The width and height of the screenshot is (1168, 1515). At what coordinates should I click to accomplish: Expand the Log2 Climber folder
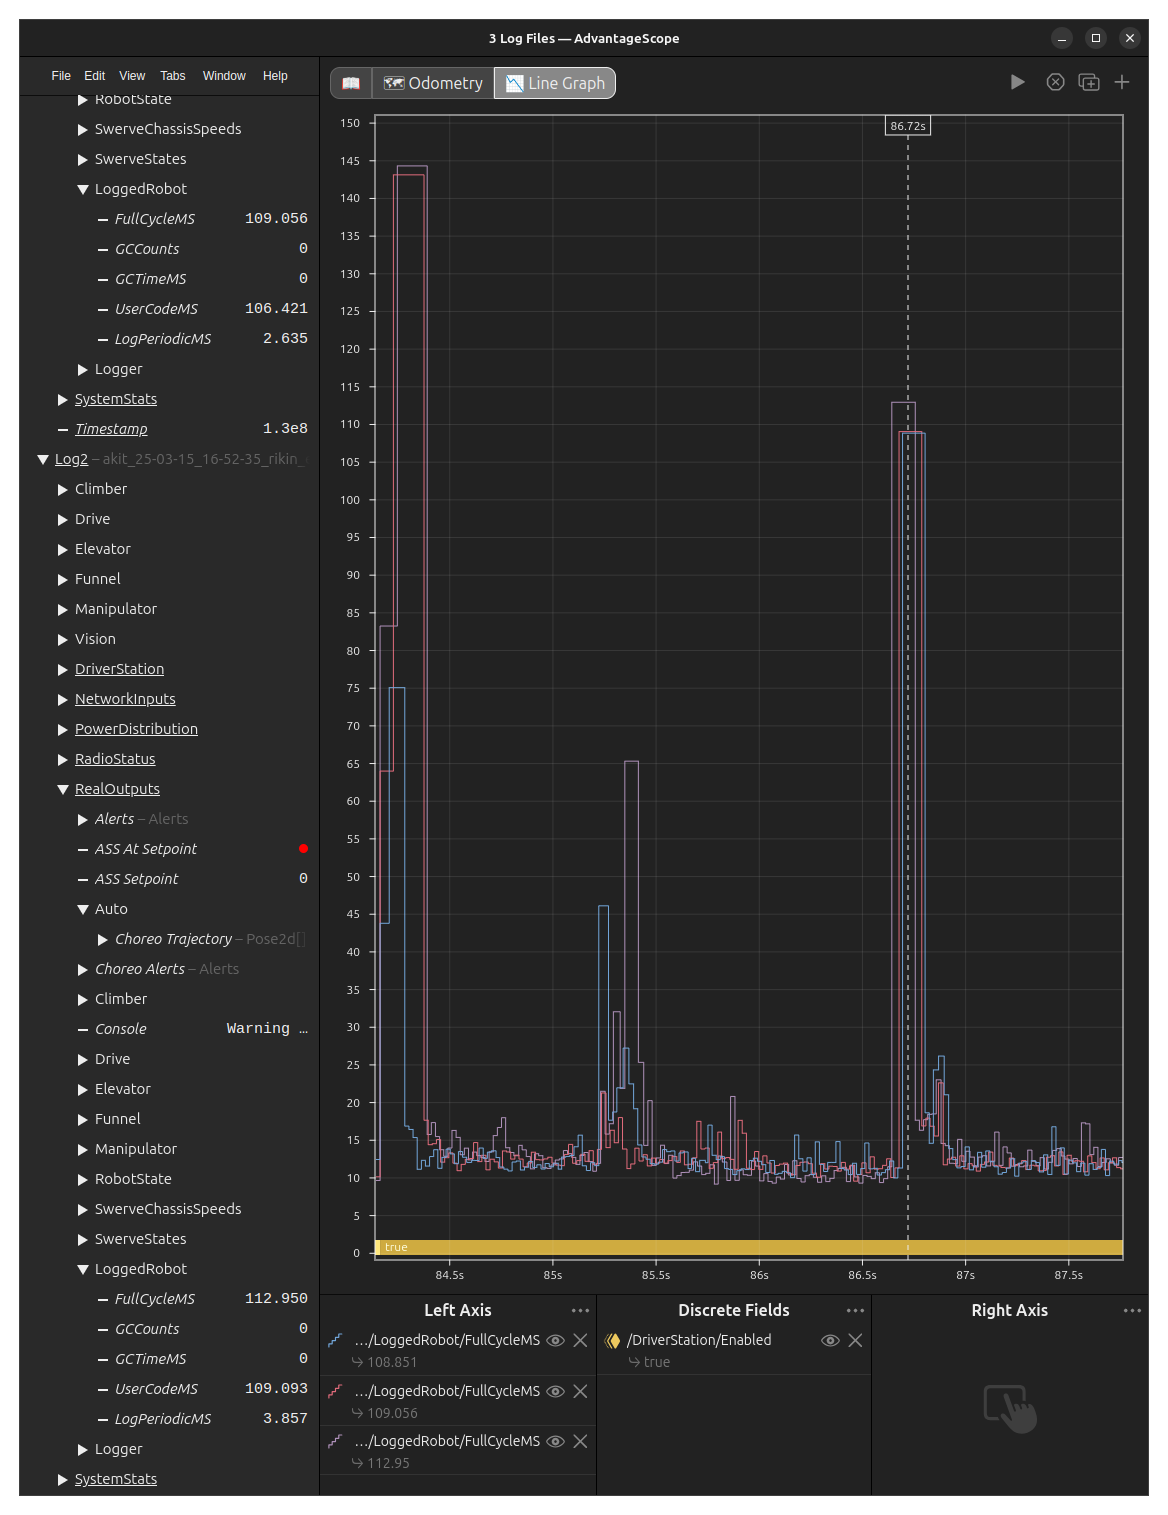point(63,489)
